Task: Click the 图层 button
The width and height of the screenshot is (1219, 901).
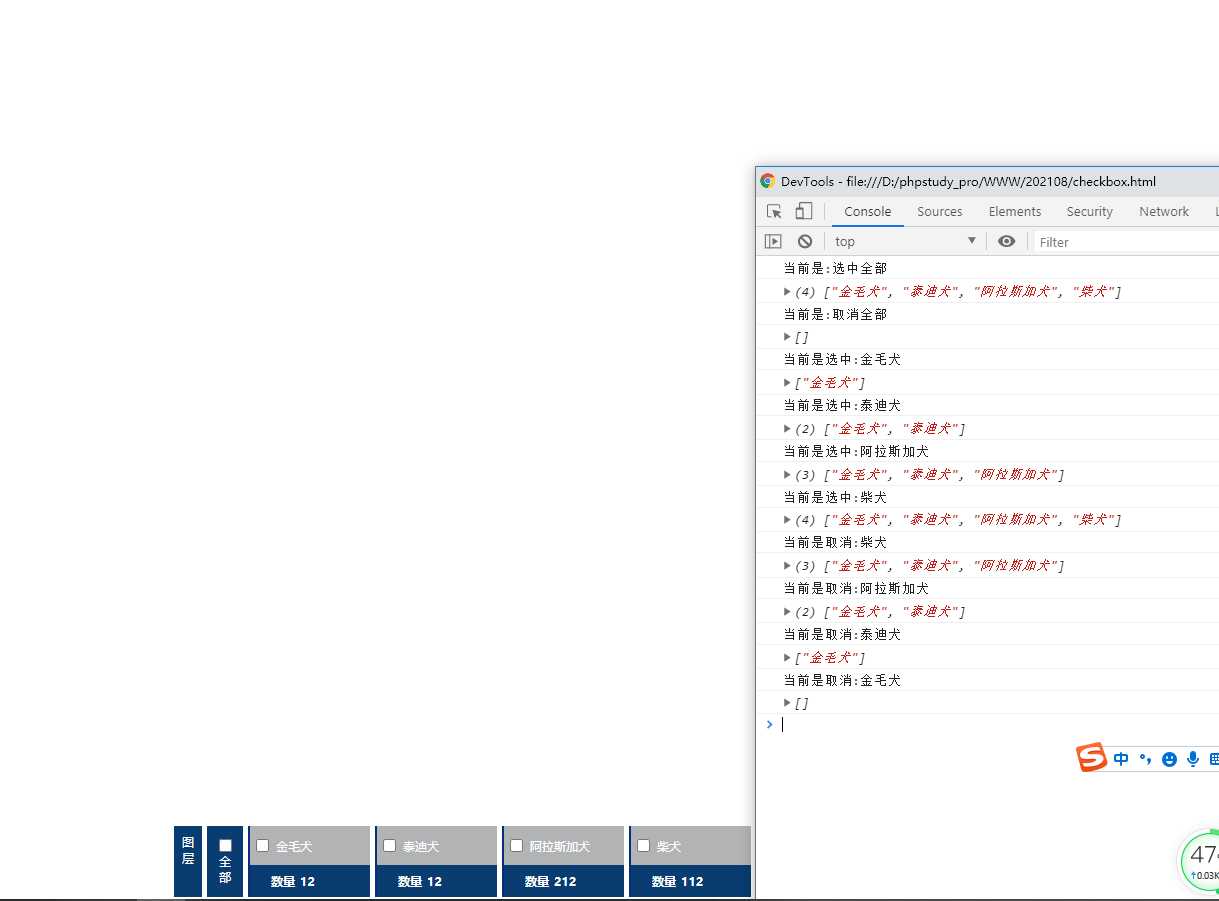Action: point(187,861)
